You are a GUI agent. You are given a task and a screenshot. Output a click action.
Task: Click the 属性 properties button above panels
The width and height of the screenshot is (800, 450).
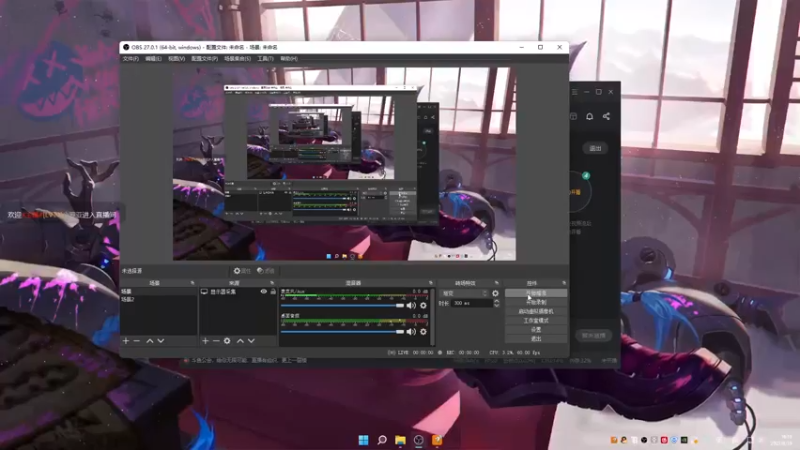242,271
